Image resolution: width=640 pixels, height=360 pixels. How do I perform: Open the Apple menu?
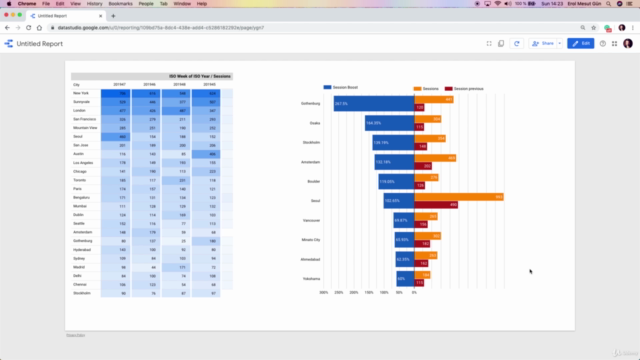(x=9, y=4)
